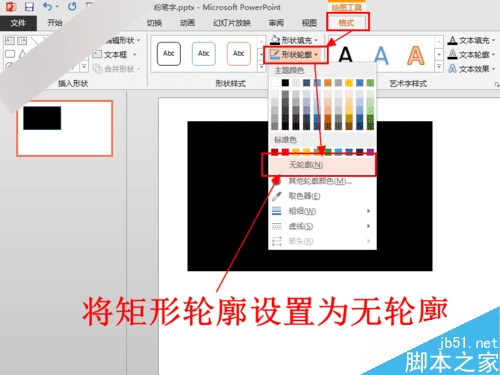This screenshot has width=500, height=375.
Task: Choose the orange outlined A WordArt style
Action: coord(416,55)
